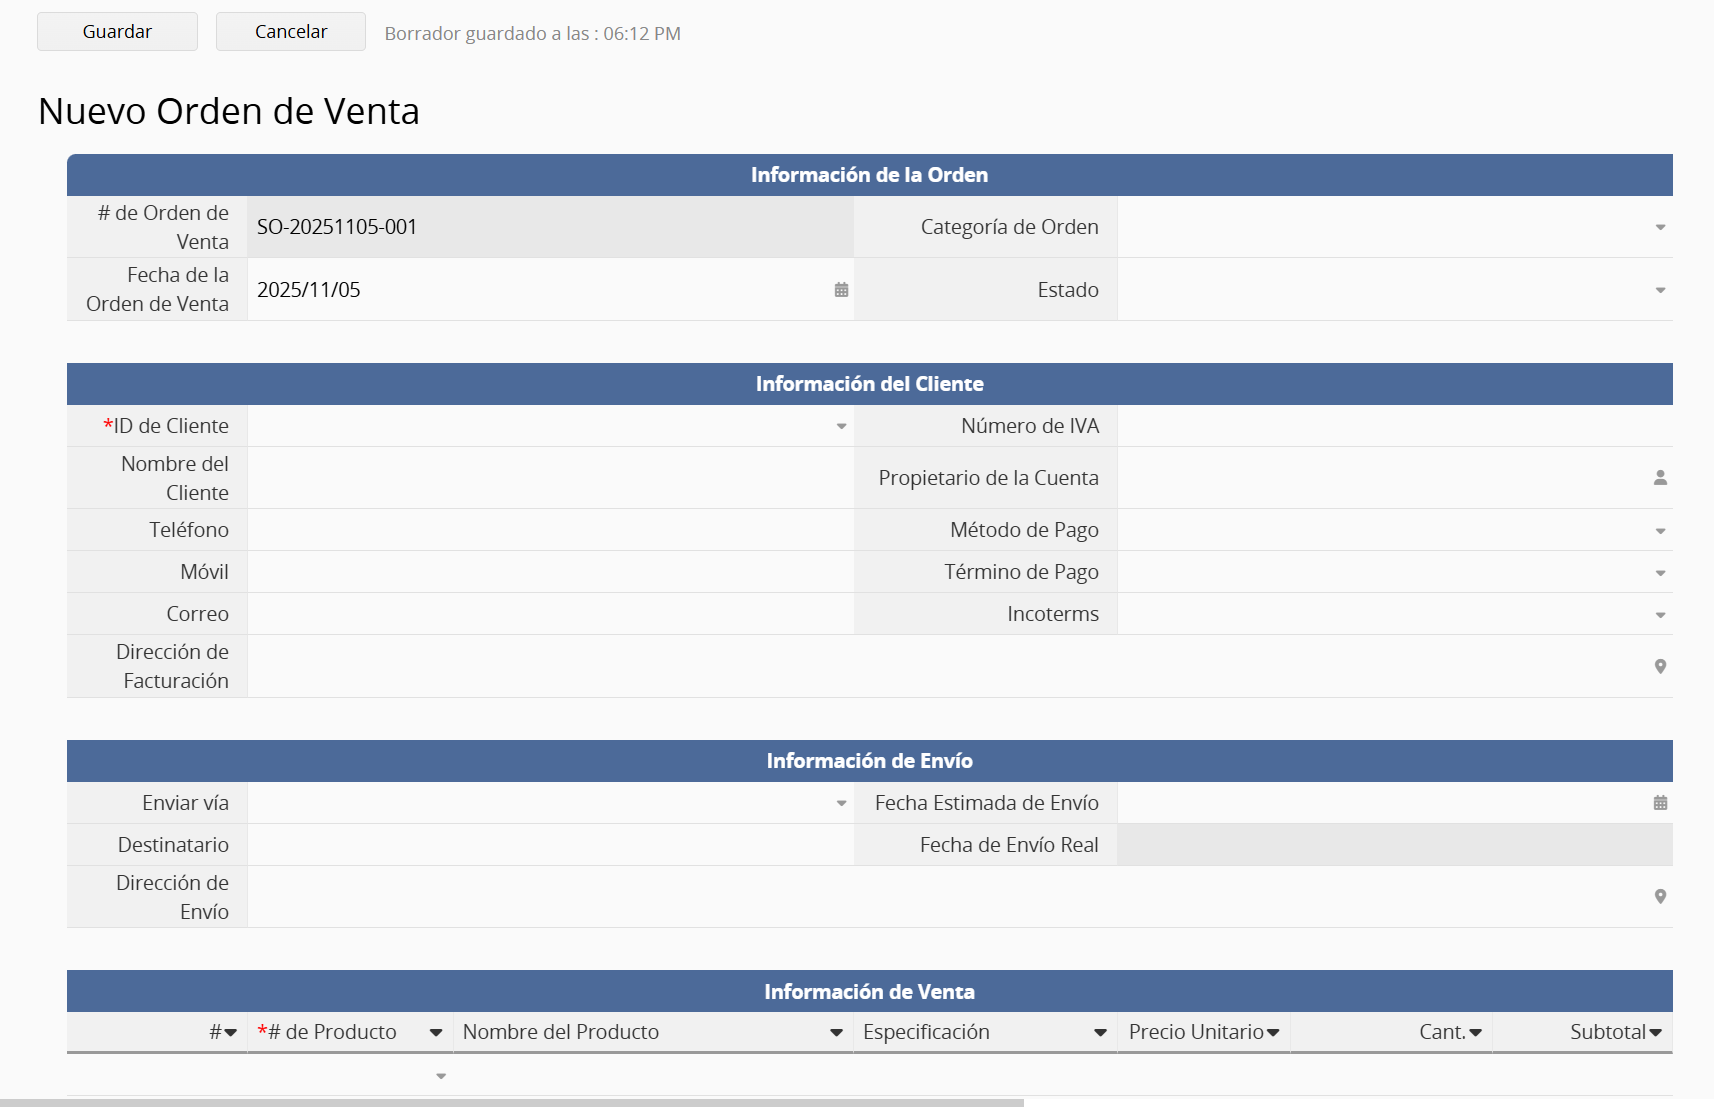Expand the Categoría de Orden dropdown
This screenshot has height=1107, width=1714.
click(1660, 228)
